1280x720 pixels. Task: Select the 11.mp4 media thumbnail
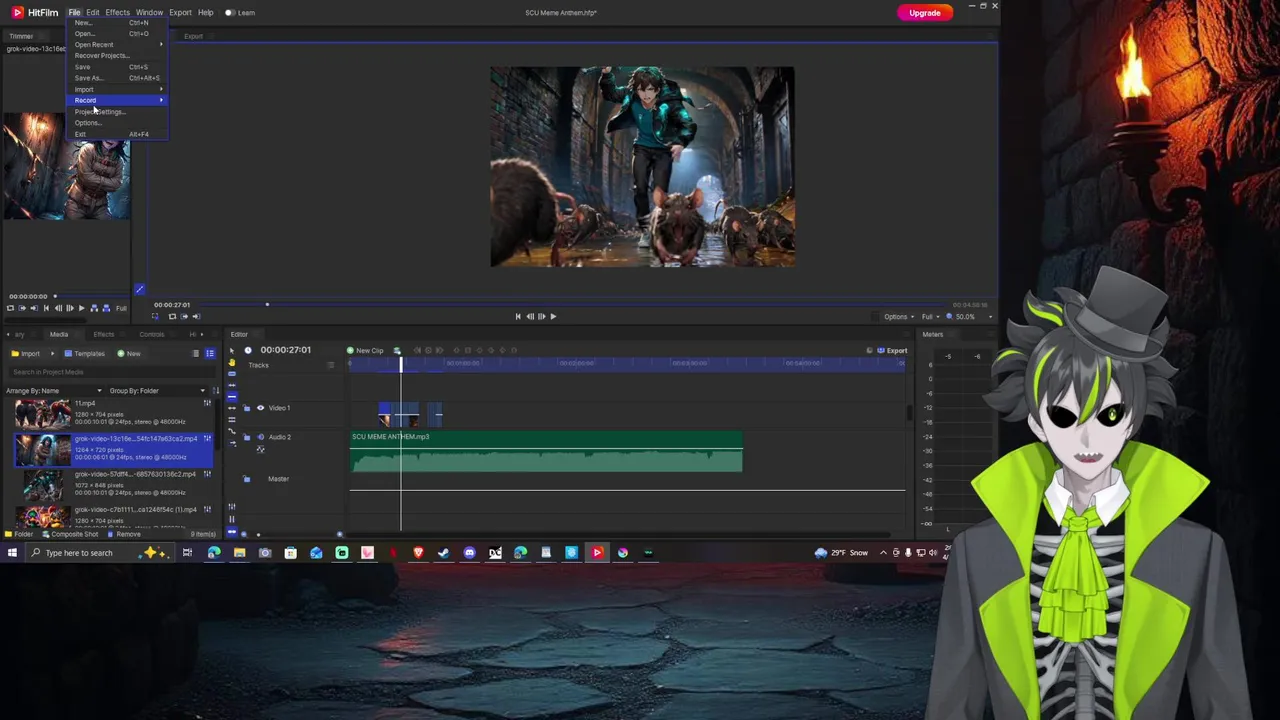42,413
